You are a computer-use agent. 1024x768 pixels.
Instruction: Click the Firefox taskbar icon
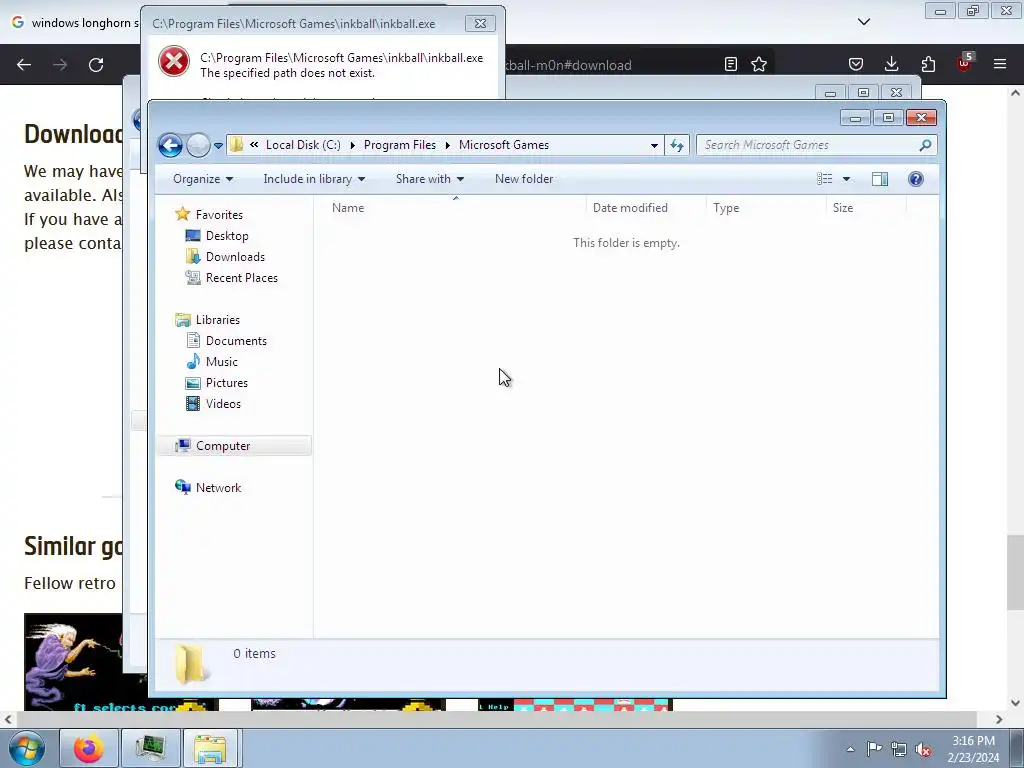(x=88, y=748)
